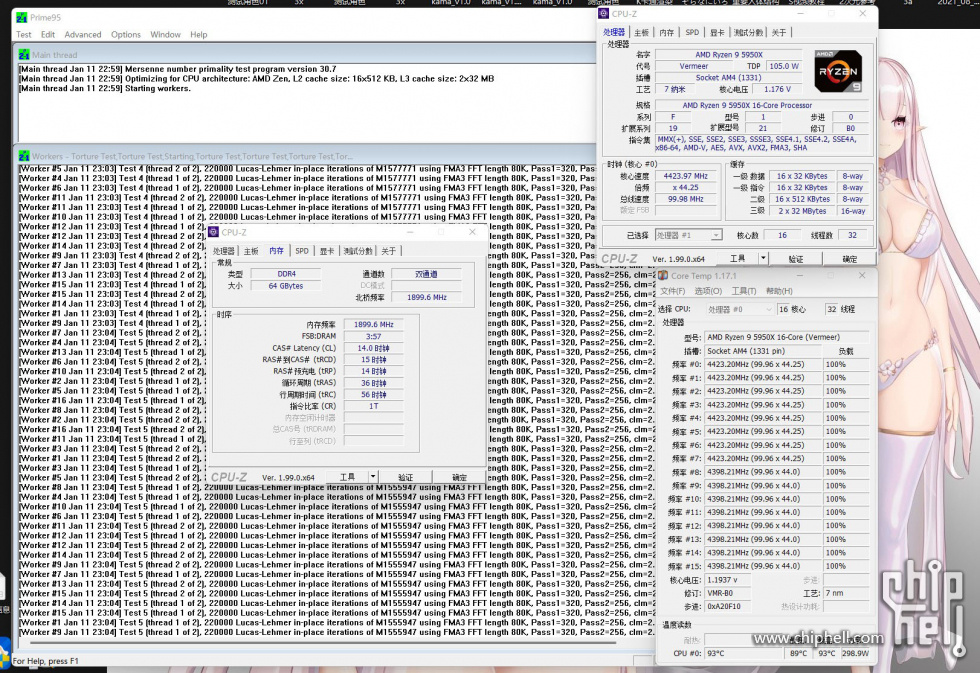Click Core Temp 核心电压 value 1.1937 v
Screen dimensions: 980x673
[x=728, y=581]
